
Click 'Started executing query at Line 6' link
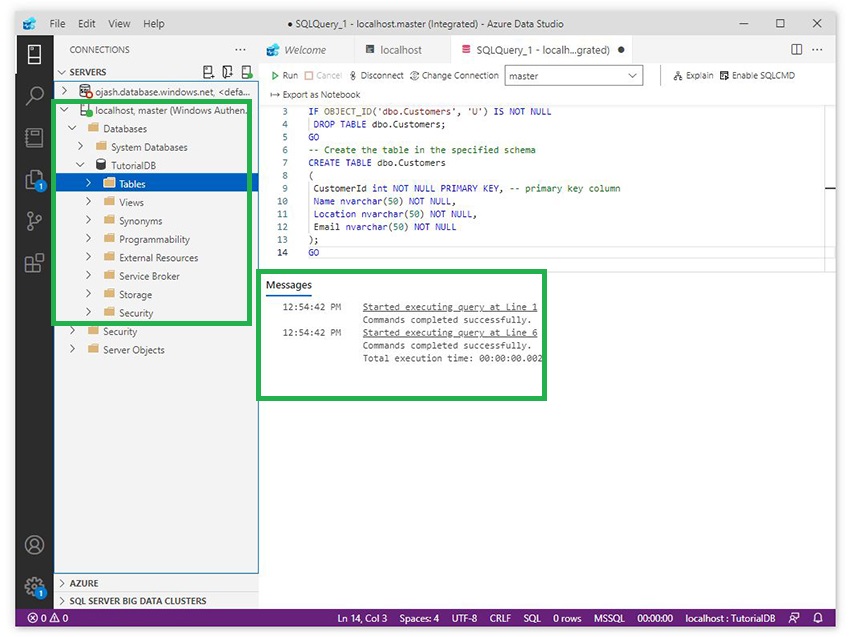tap(449, 332)
